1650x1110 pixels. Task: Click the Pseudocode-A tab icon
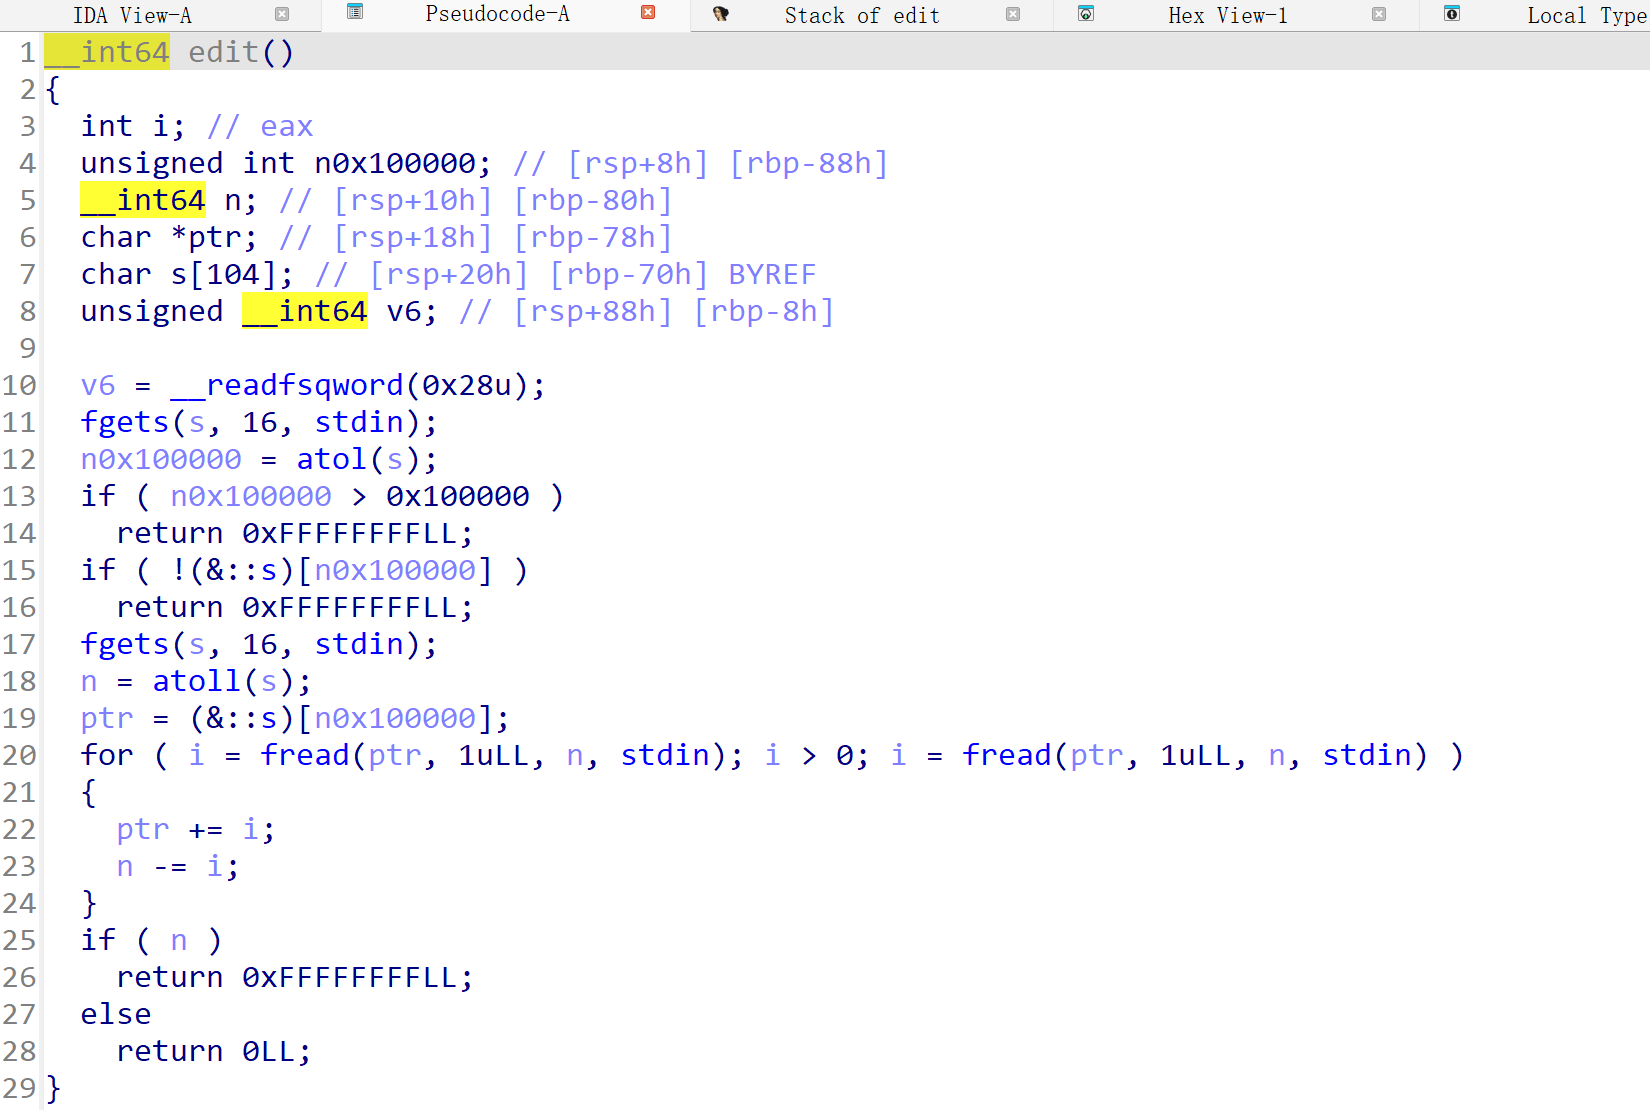[355, 12]
